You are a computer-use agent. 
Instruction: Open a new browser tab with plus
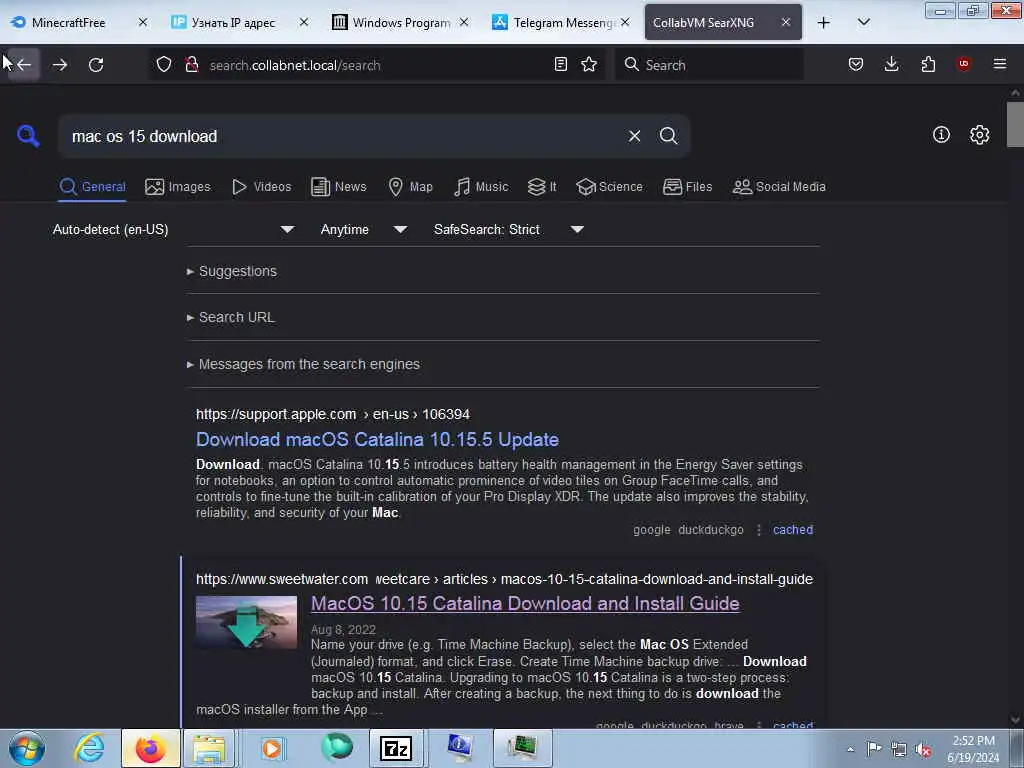[x=824, y=23]
